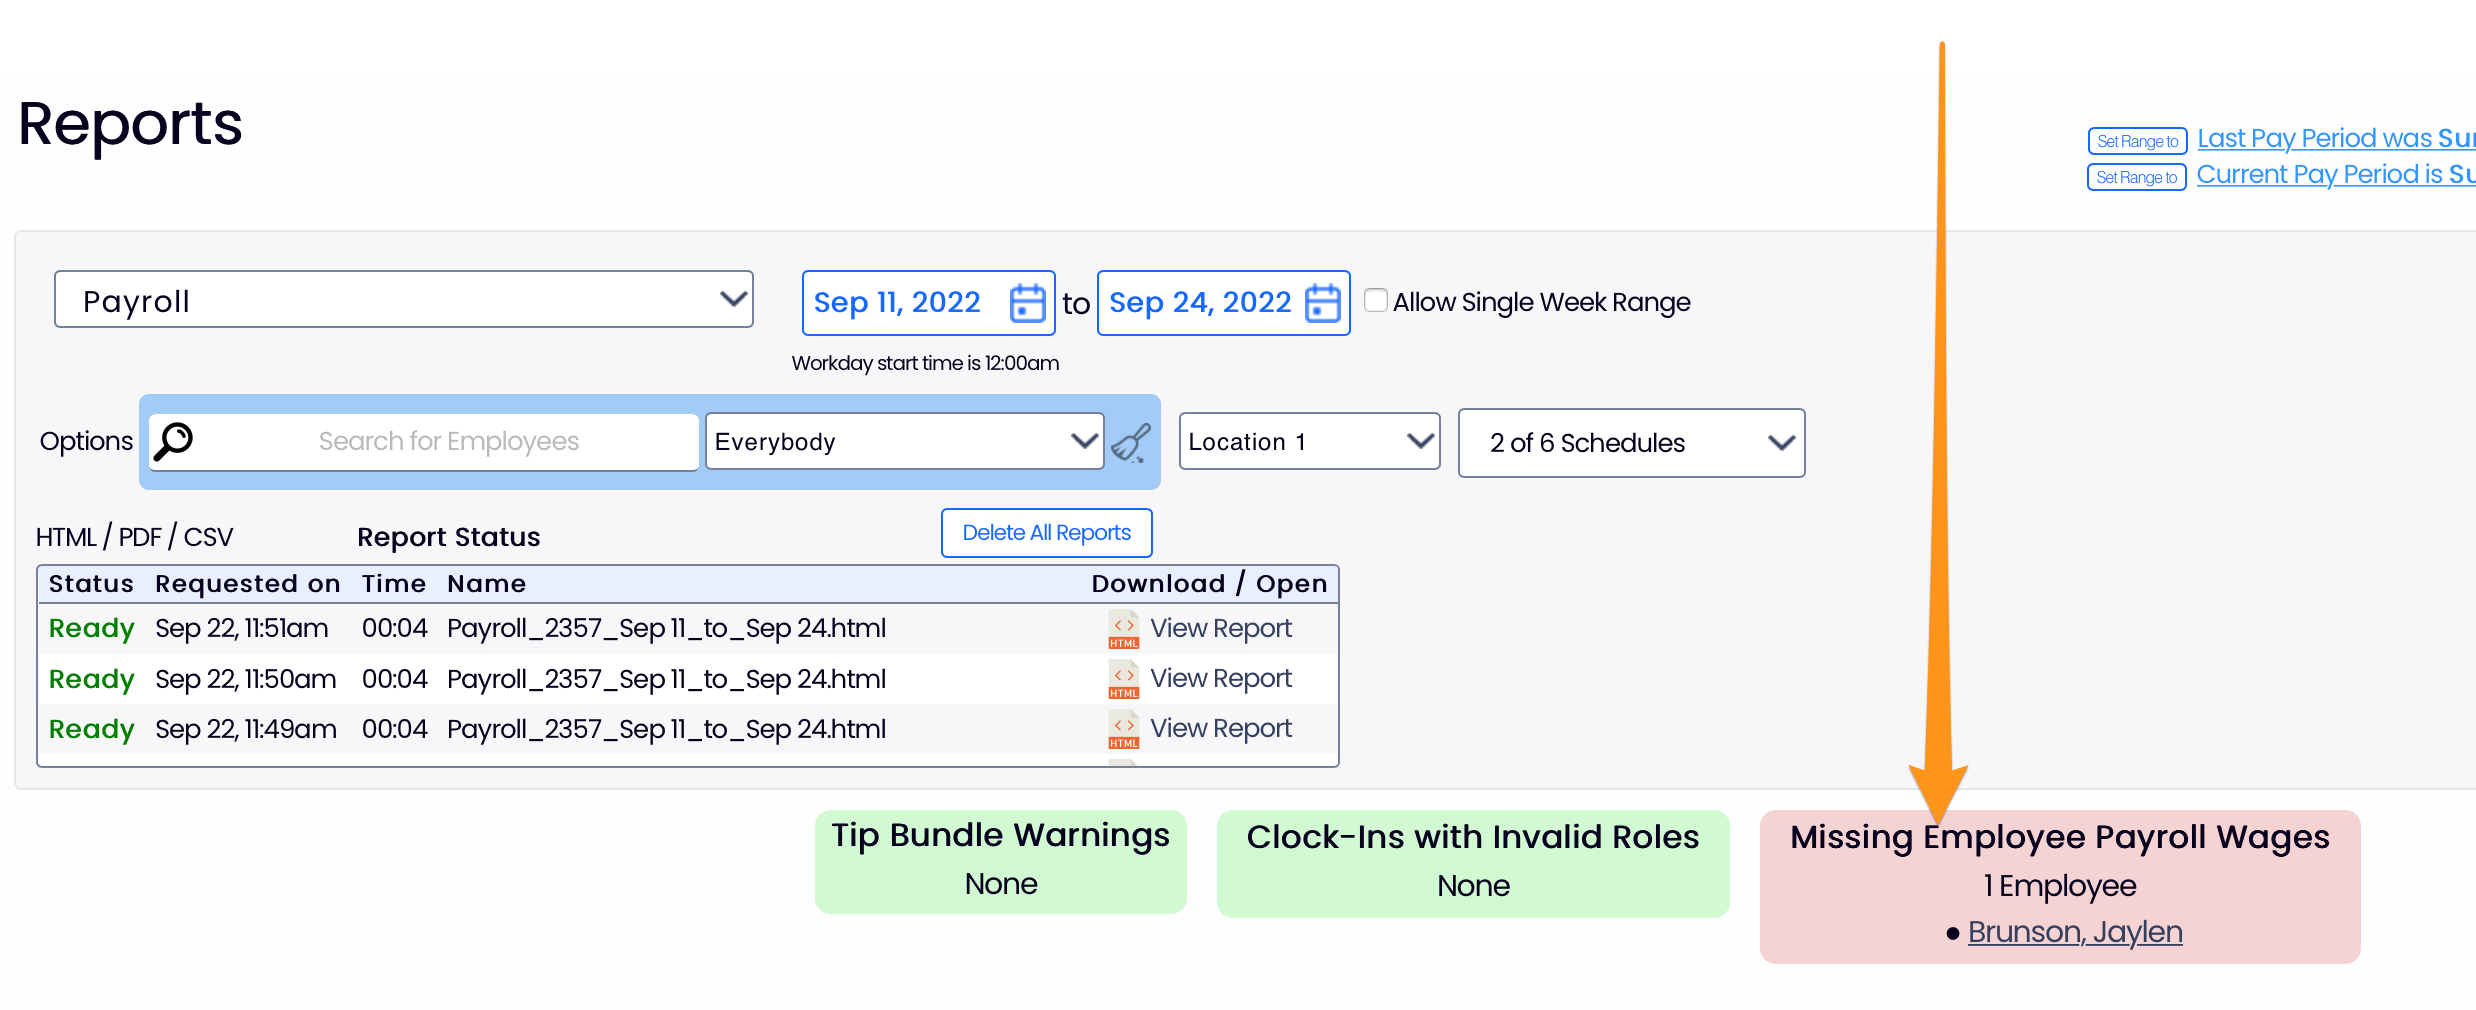This screenshot has height=1010, width=2476.
Task: Clear employee filters with broom icon
Action: tap(1131, 442)
